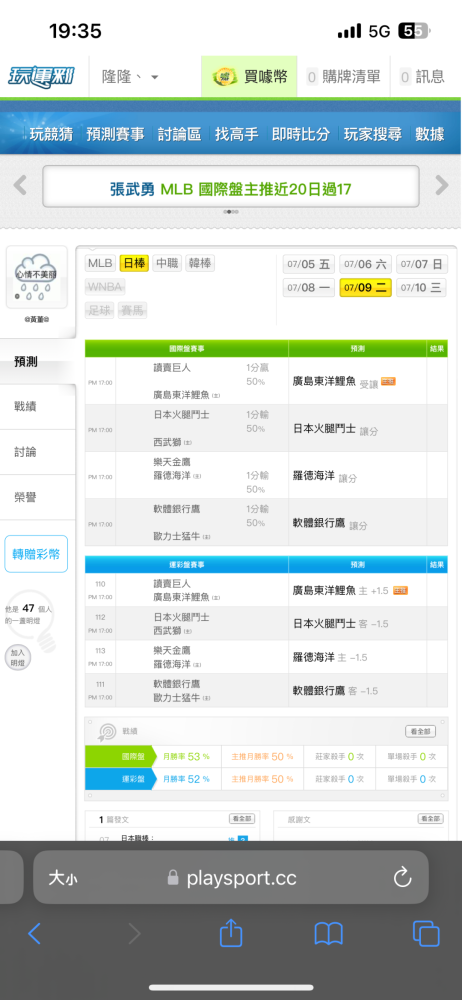This screenshot has width=462, height=1000.
Task: Pick the date 07/06 六
Action: (x=366, y=264)
